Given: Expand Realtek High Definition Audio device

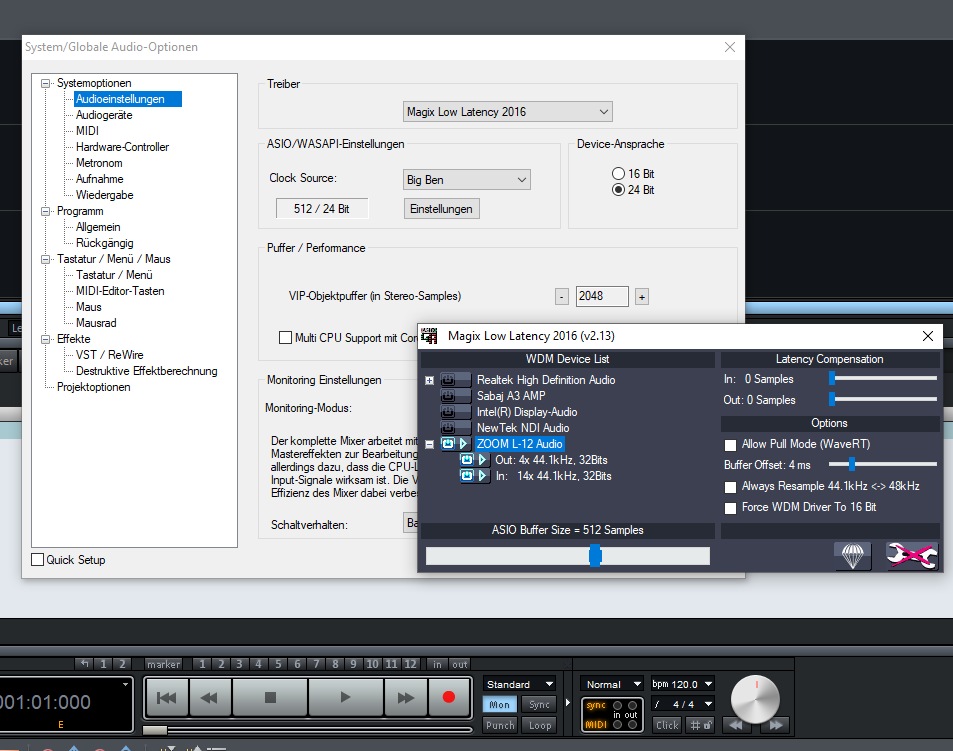Looking at the screenshot, I should pyautogui.click(x=430, y=380).
